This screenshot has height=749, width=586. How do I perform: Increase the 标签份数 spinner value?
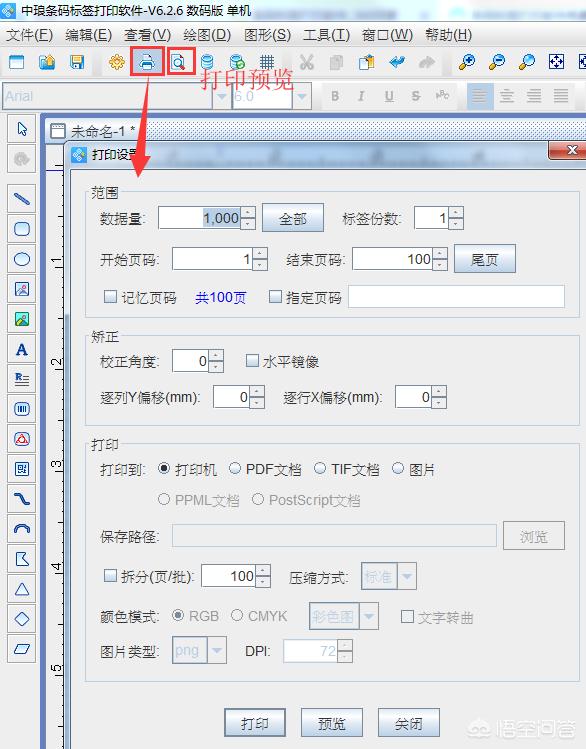tap(456, 213)
